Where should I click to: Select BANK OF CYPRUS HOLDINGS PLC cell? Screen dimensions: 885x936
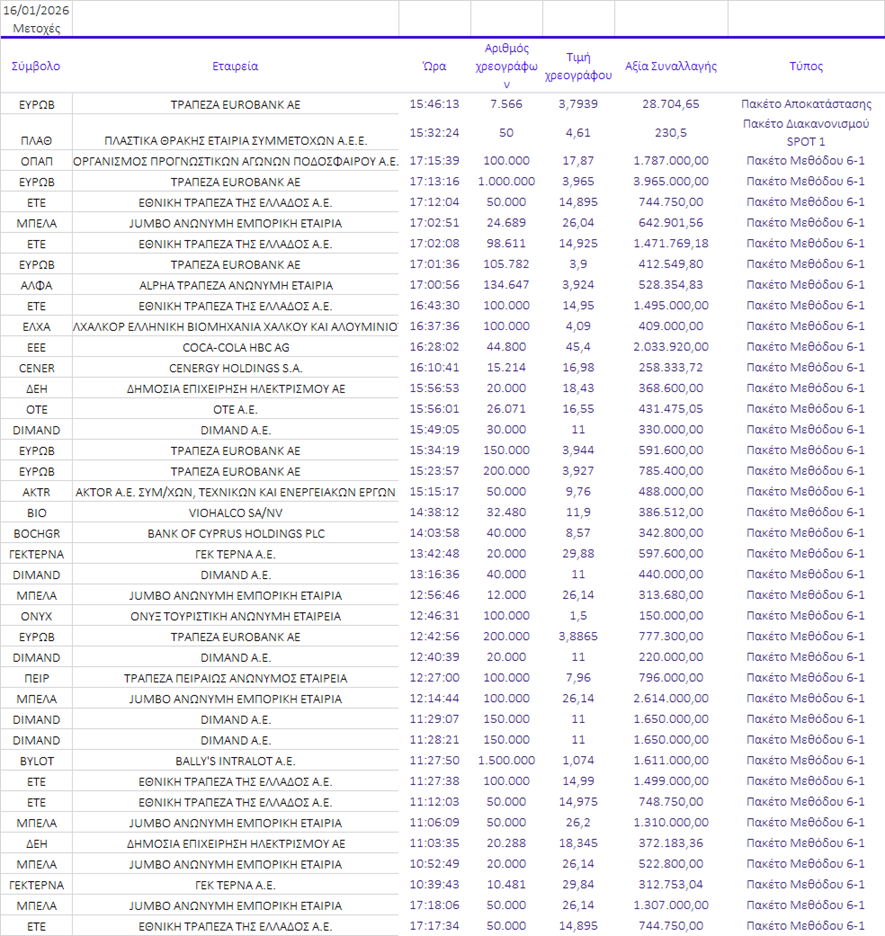235,534
